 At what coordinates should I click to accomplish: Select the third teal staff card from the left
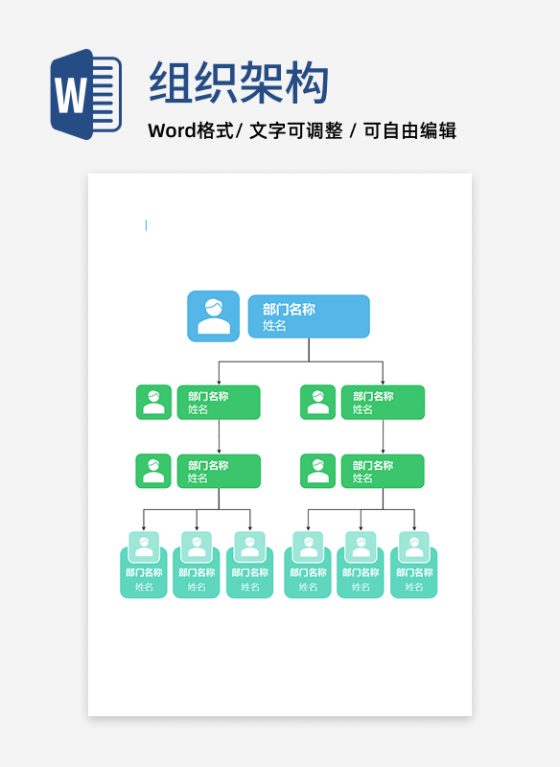pos(250,564)
